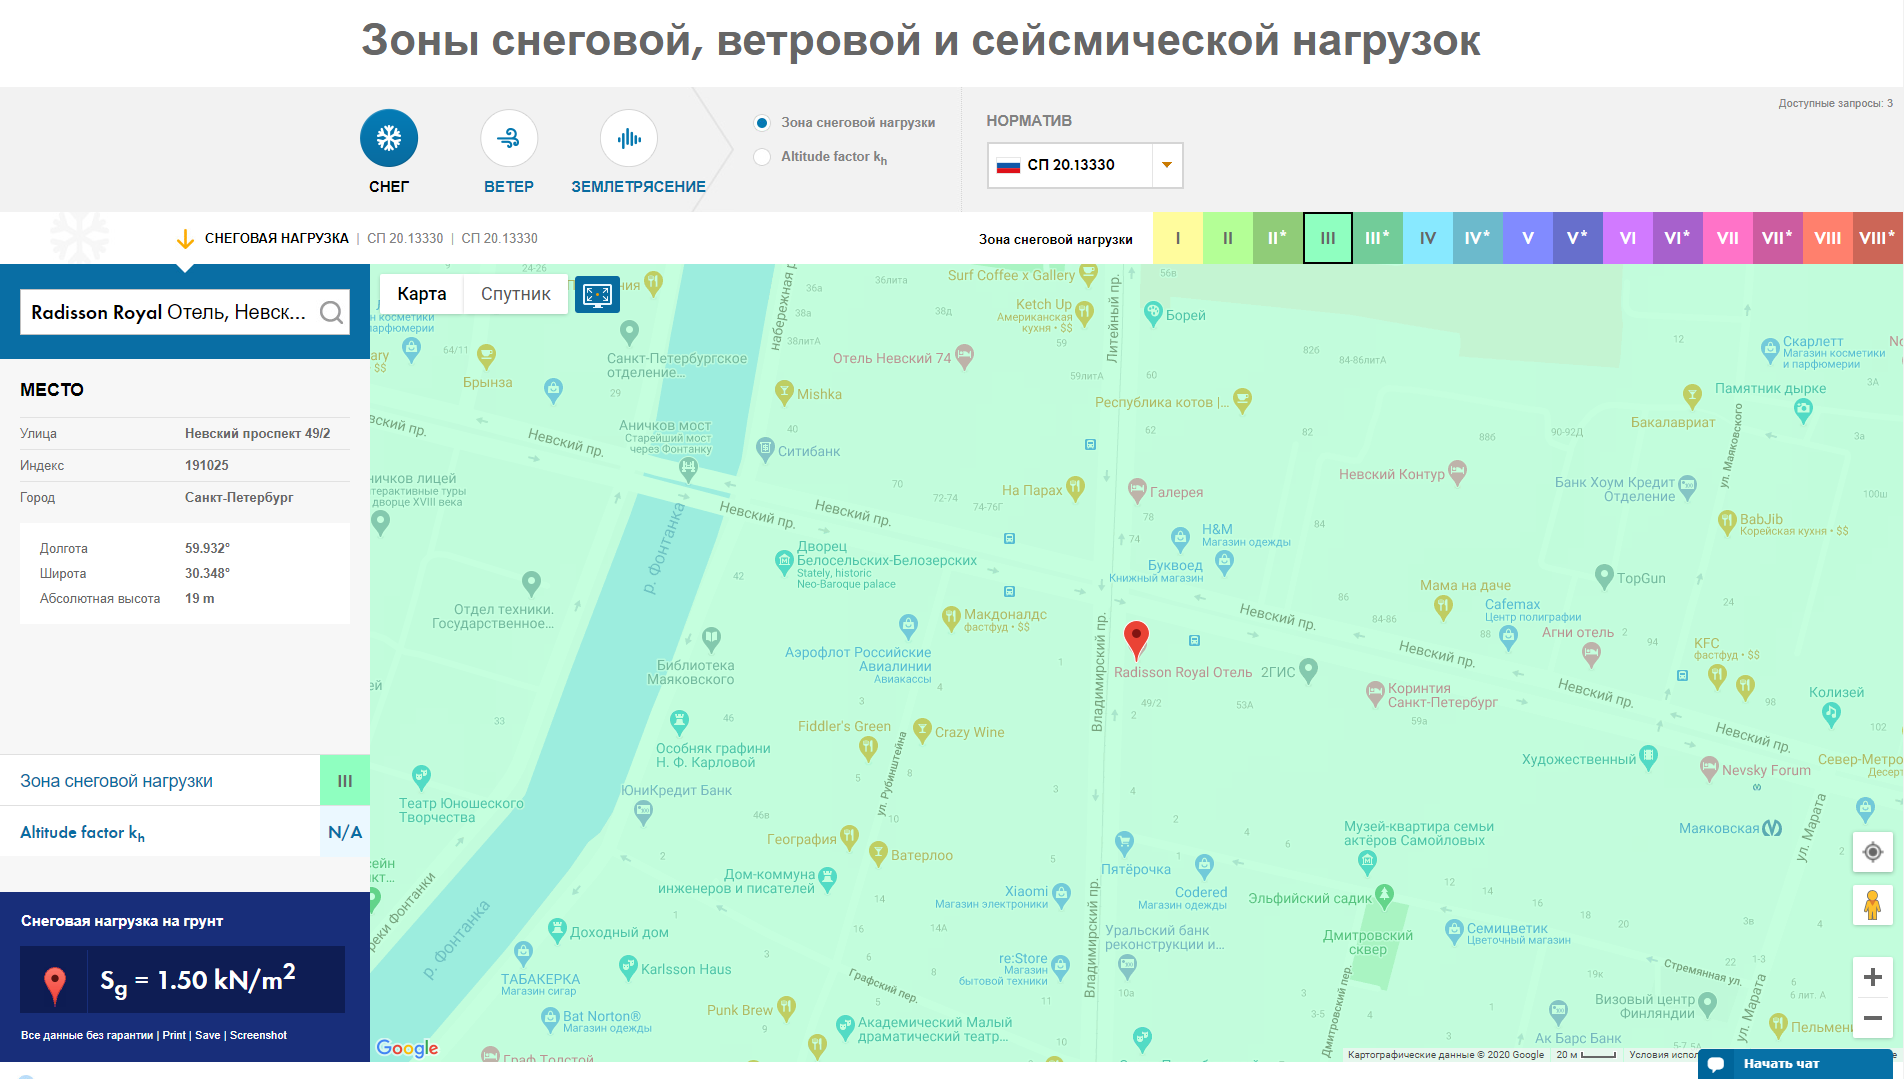The height and width of the screenshot is (1079, 1904).
Task: Click the Screenshot link
Action: [x=258, y=1035]
